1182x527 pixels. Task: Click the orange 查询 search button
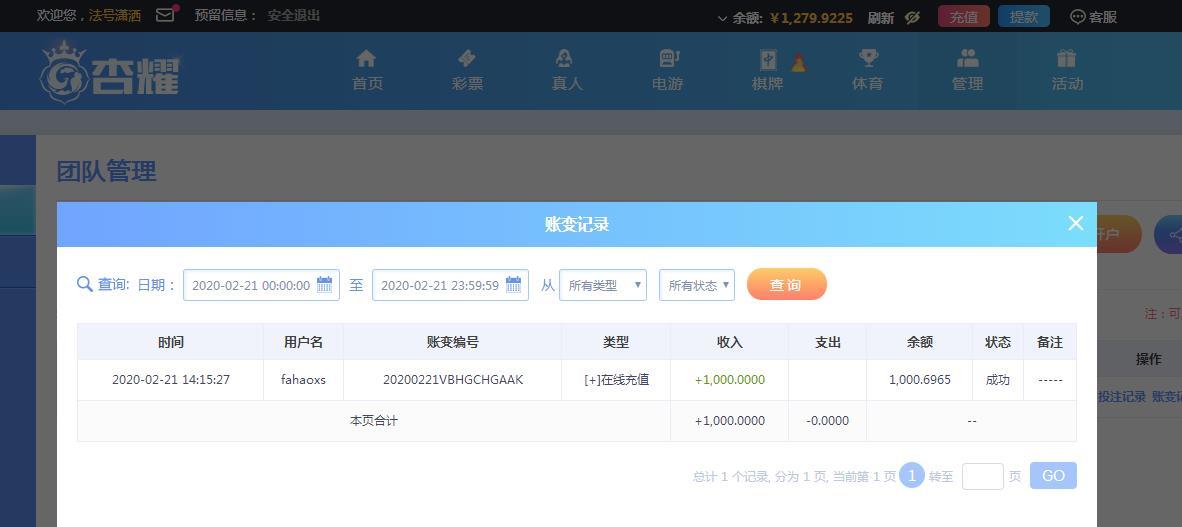coord(786,285)
